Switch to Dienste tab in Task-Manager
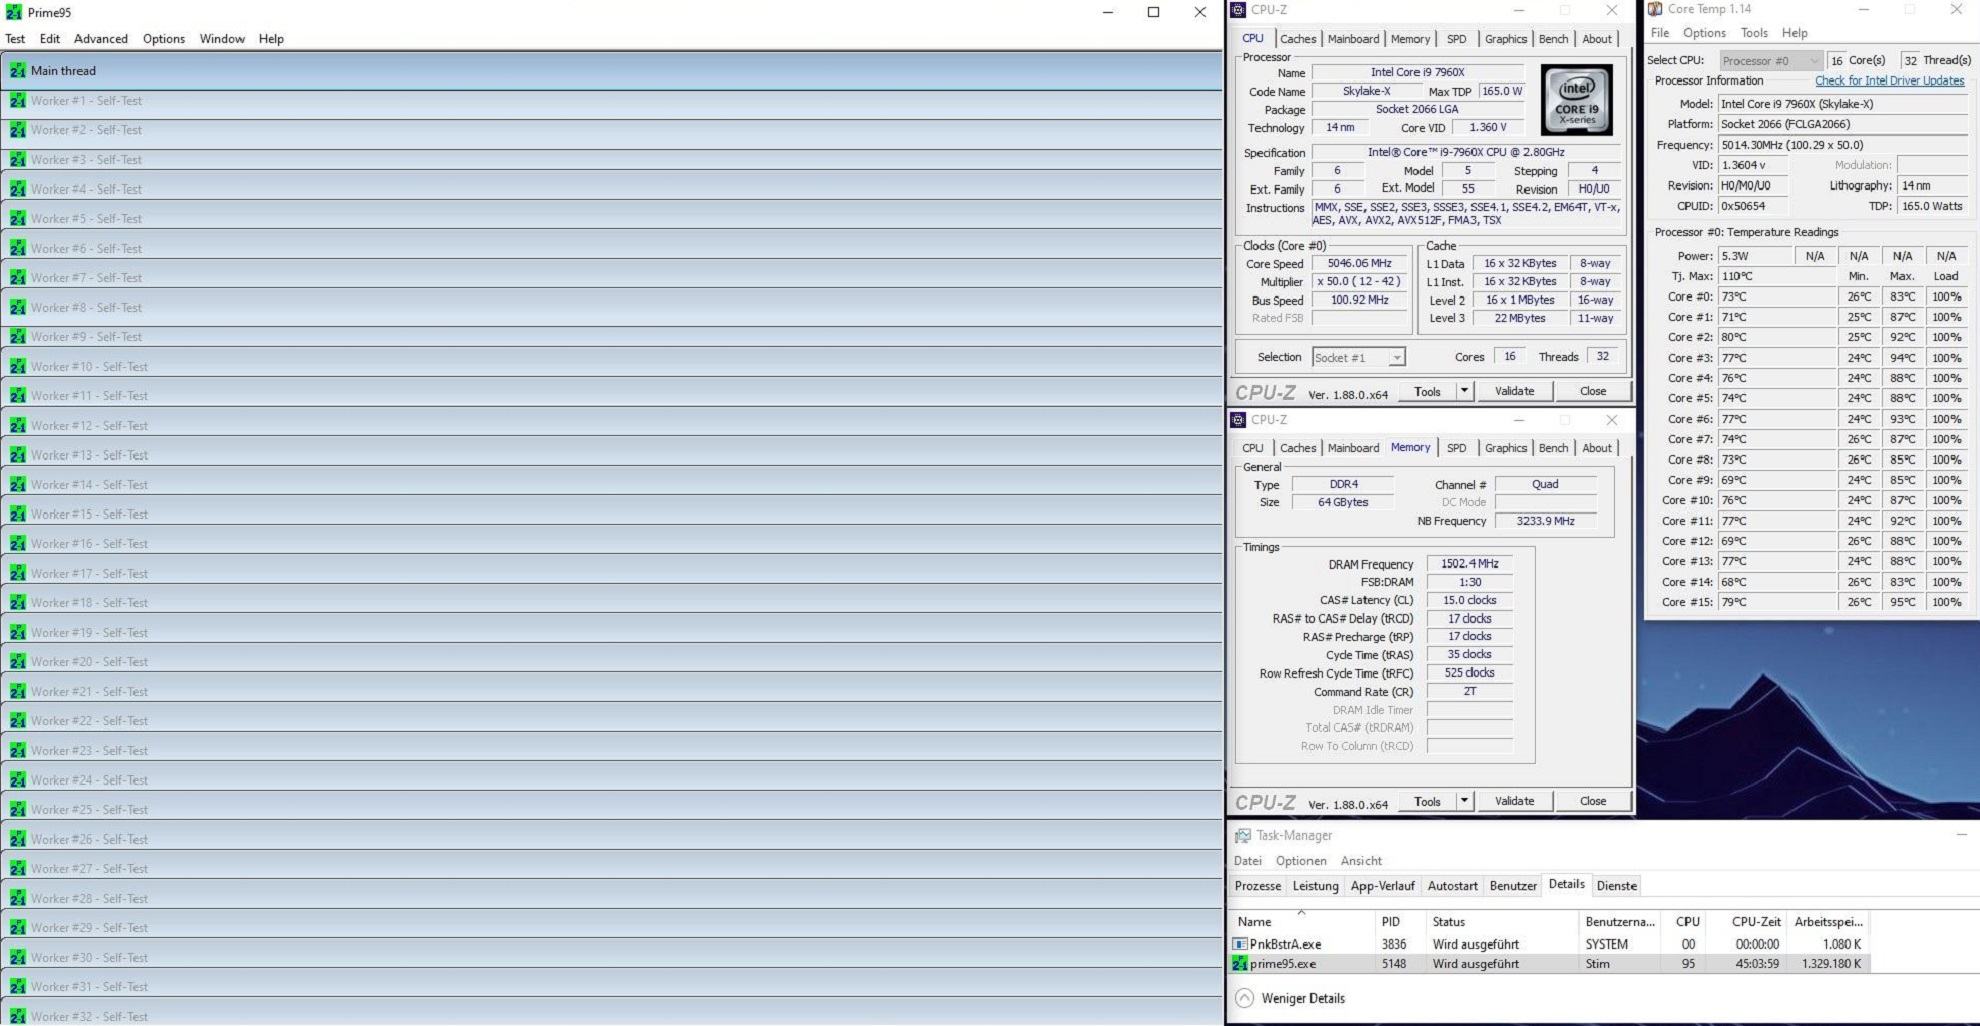The image size is (1980, 1026). click(x=1617, y=886)
